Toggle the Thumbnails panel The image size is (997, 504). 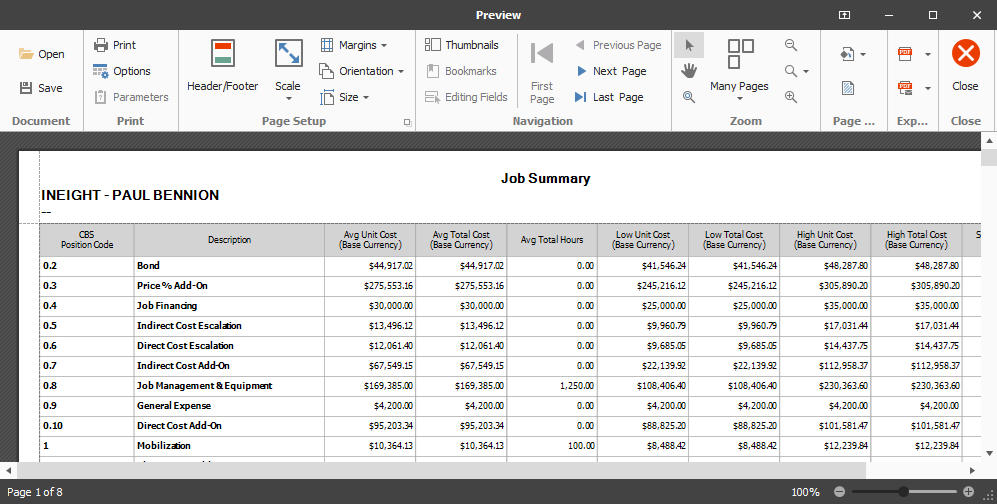(x=462, y=45)
